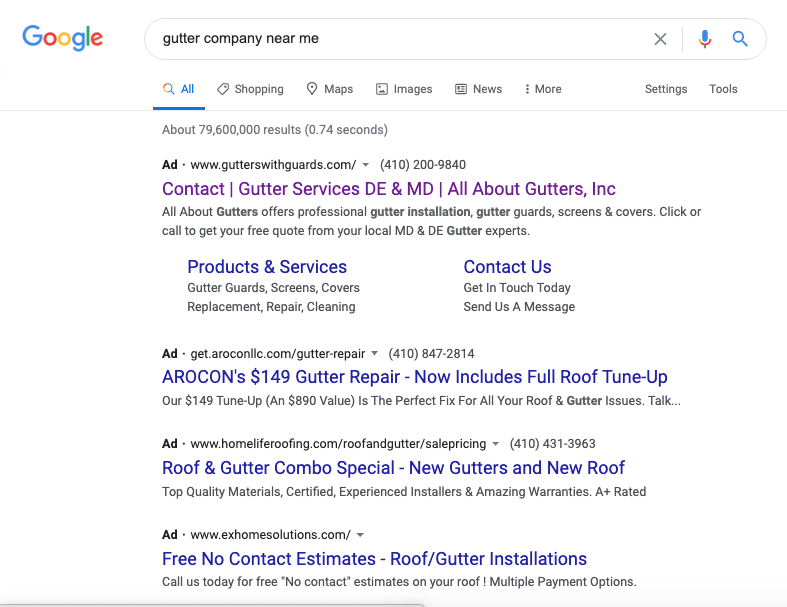This screenshot has height=607, width=787.
Task: Switch to the Maps tab
Action: click(x=329, y=89)
